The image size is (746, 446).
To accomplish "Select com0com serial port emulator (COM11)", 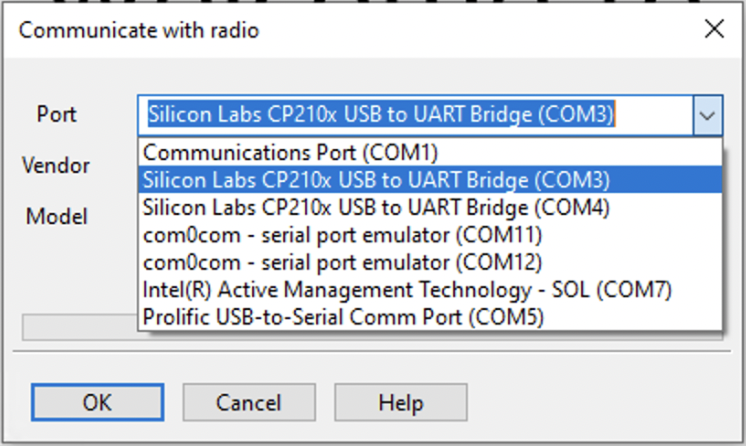I will coord(430,235).
